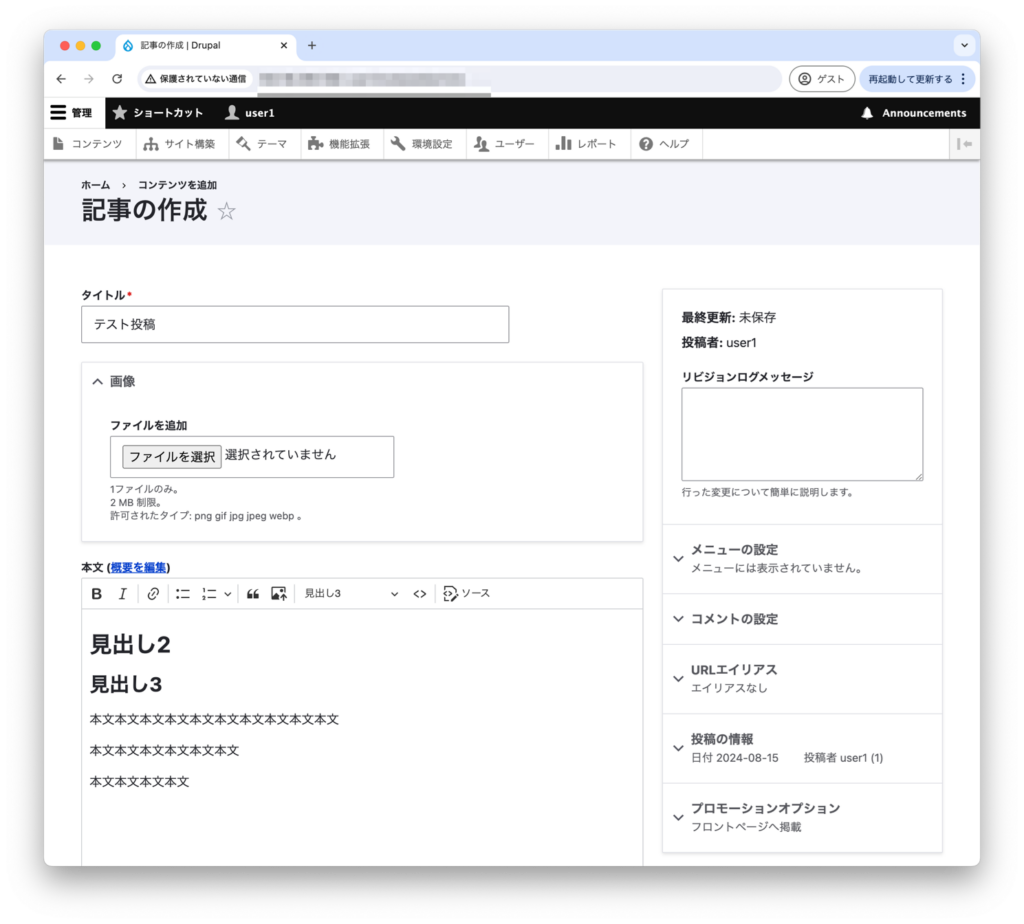Image resolution: width=1024 pixels, height=924 pixels.
Task: Open the 見出し3 heading style dropdown
Action: [351, 594]
